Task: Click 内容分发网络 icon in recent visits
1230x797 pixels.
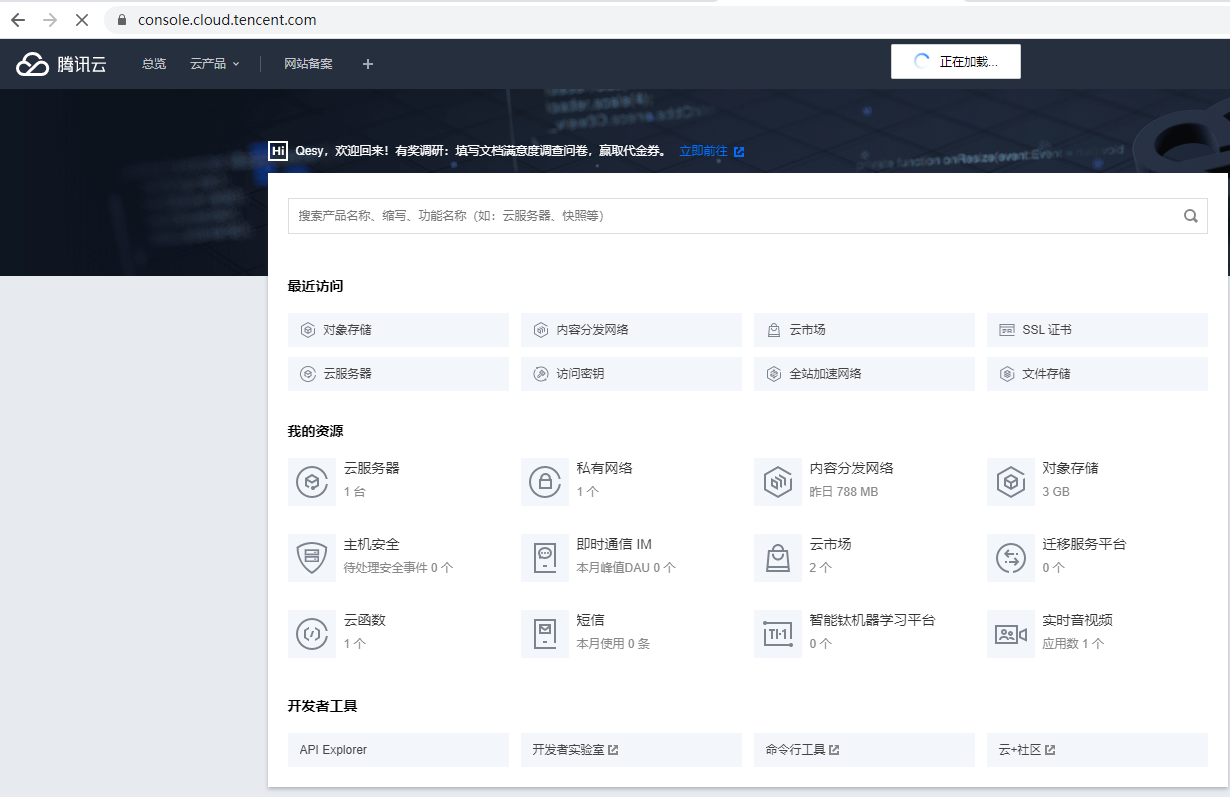Action: pos(541,330)
